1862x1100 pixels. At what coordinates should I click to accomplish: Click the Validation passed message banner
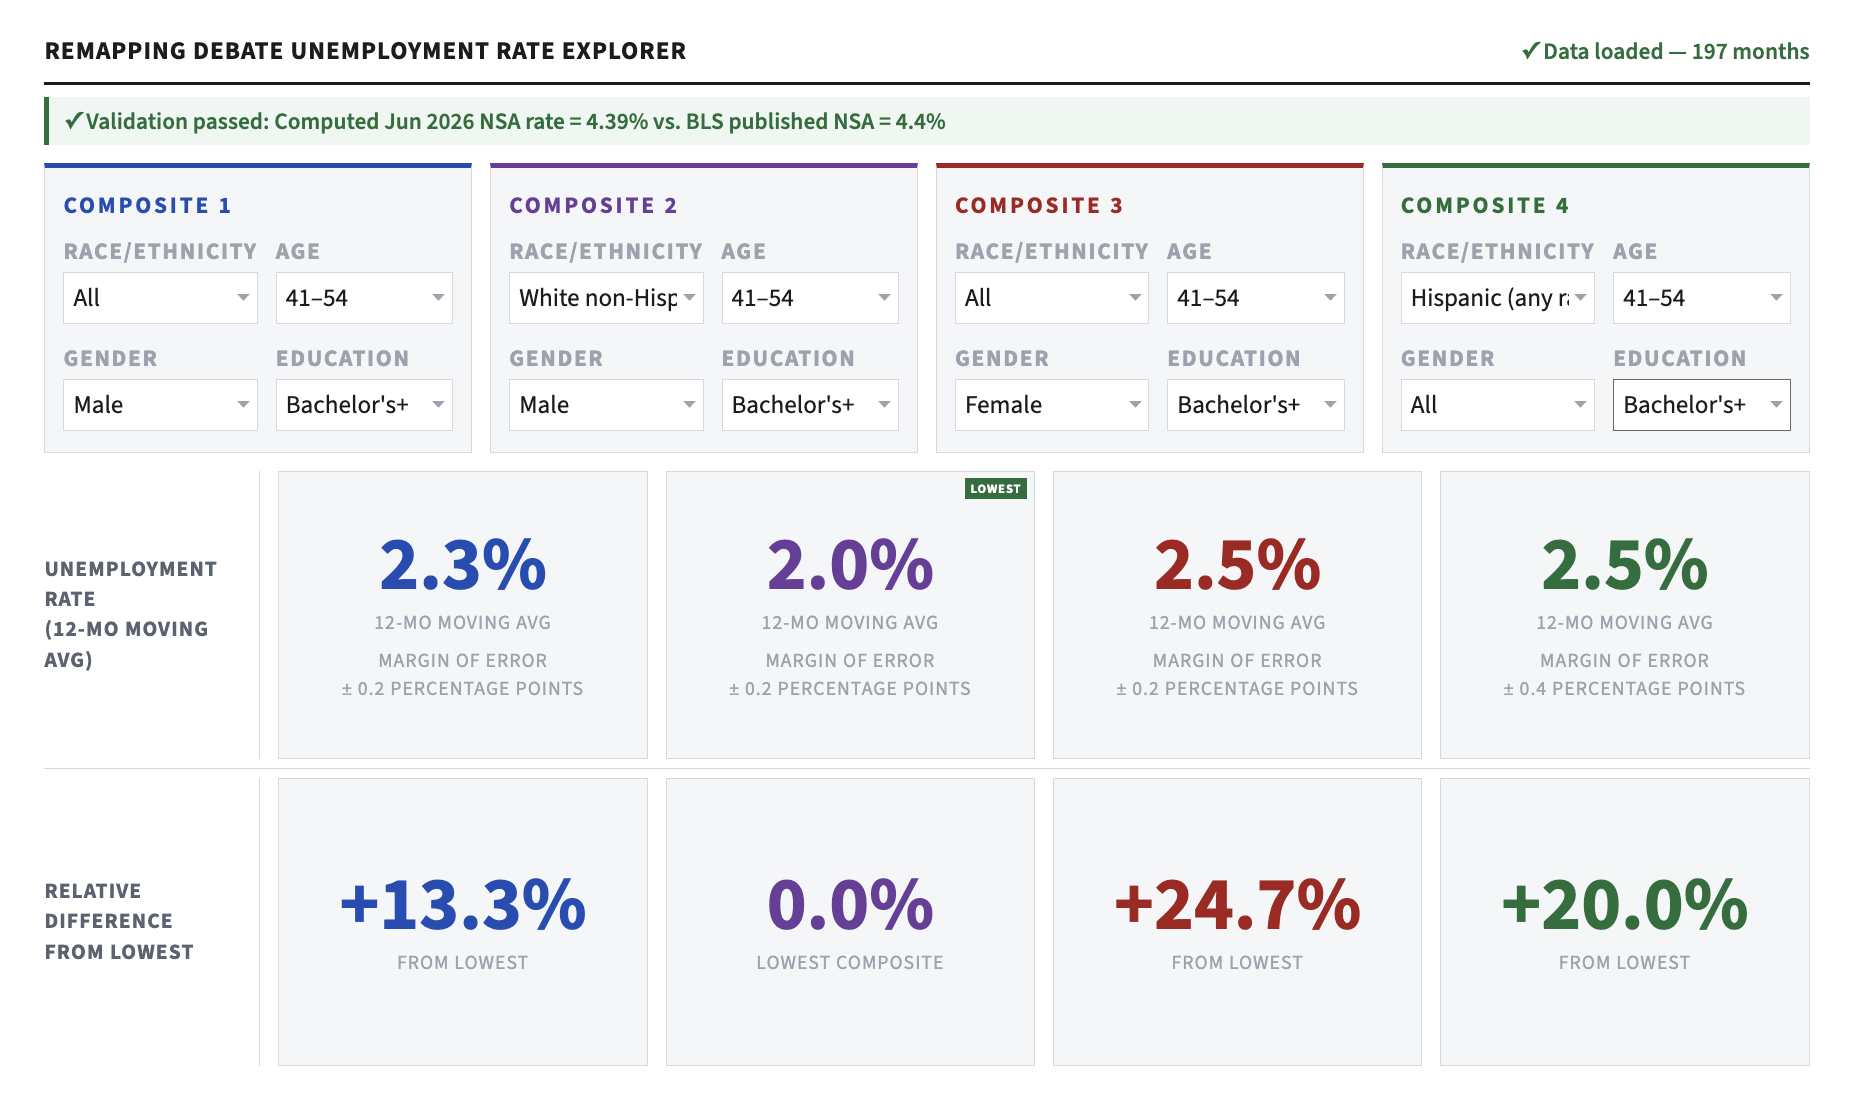click(x=927, y=121)
